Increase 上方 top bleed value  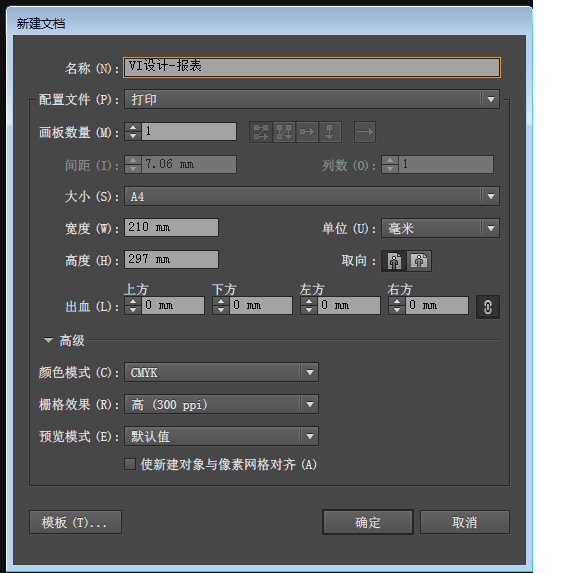[x=133, y=301]
